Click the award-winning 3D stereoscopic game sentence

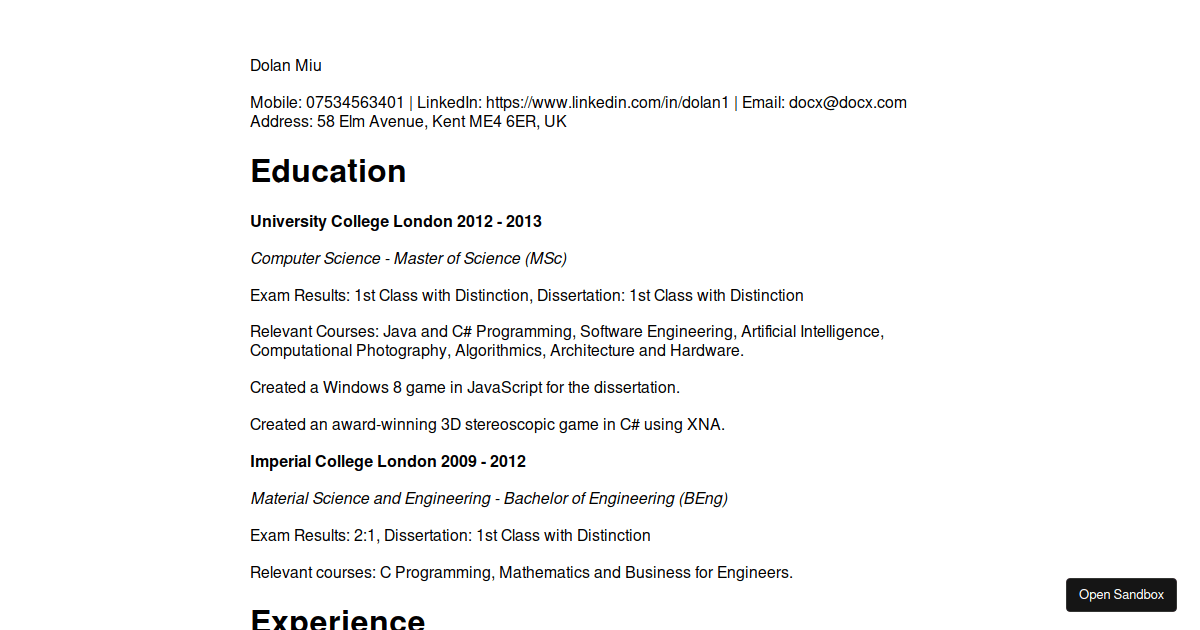point(487,424)
